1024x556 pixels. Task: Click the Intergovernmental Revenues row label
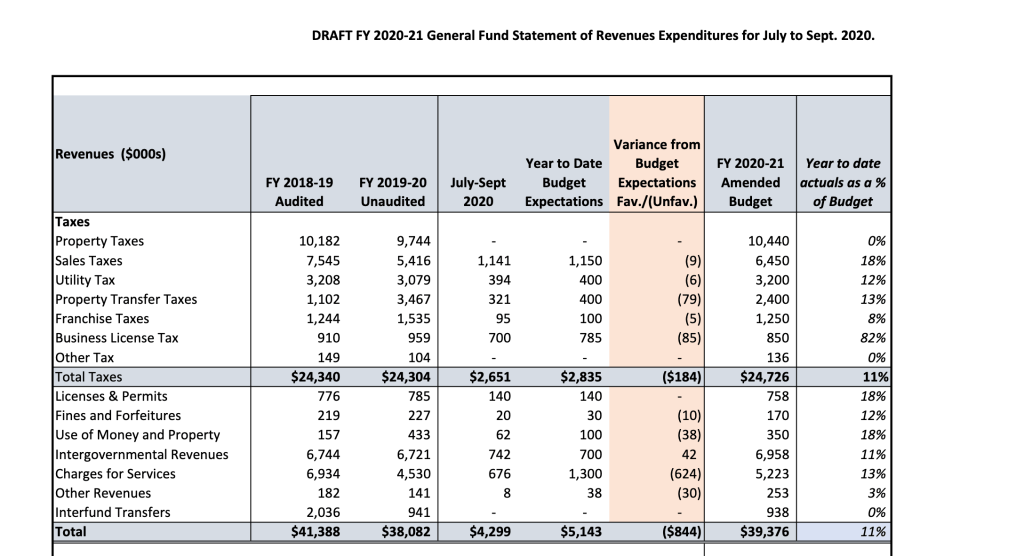pyautogui.click(x=142, y=455)
